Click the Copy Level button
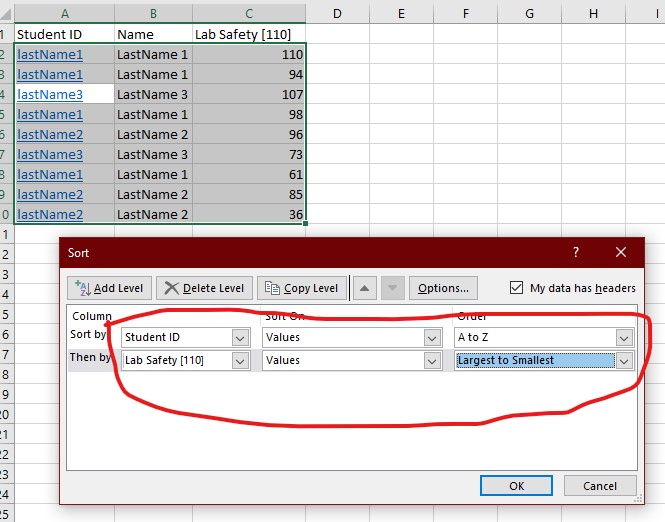665x522 pixels. [301, 288]
